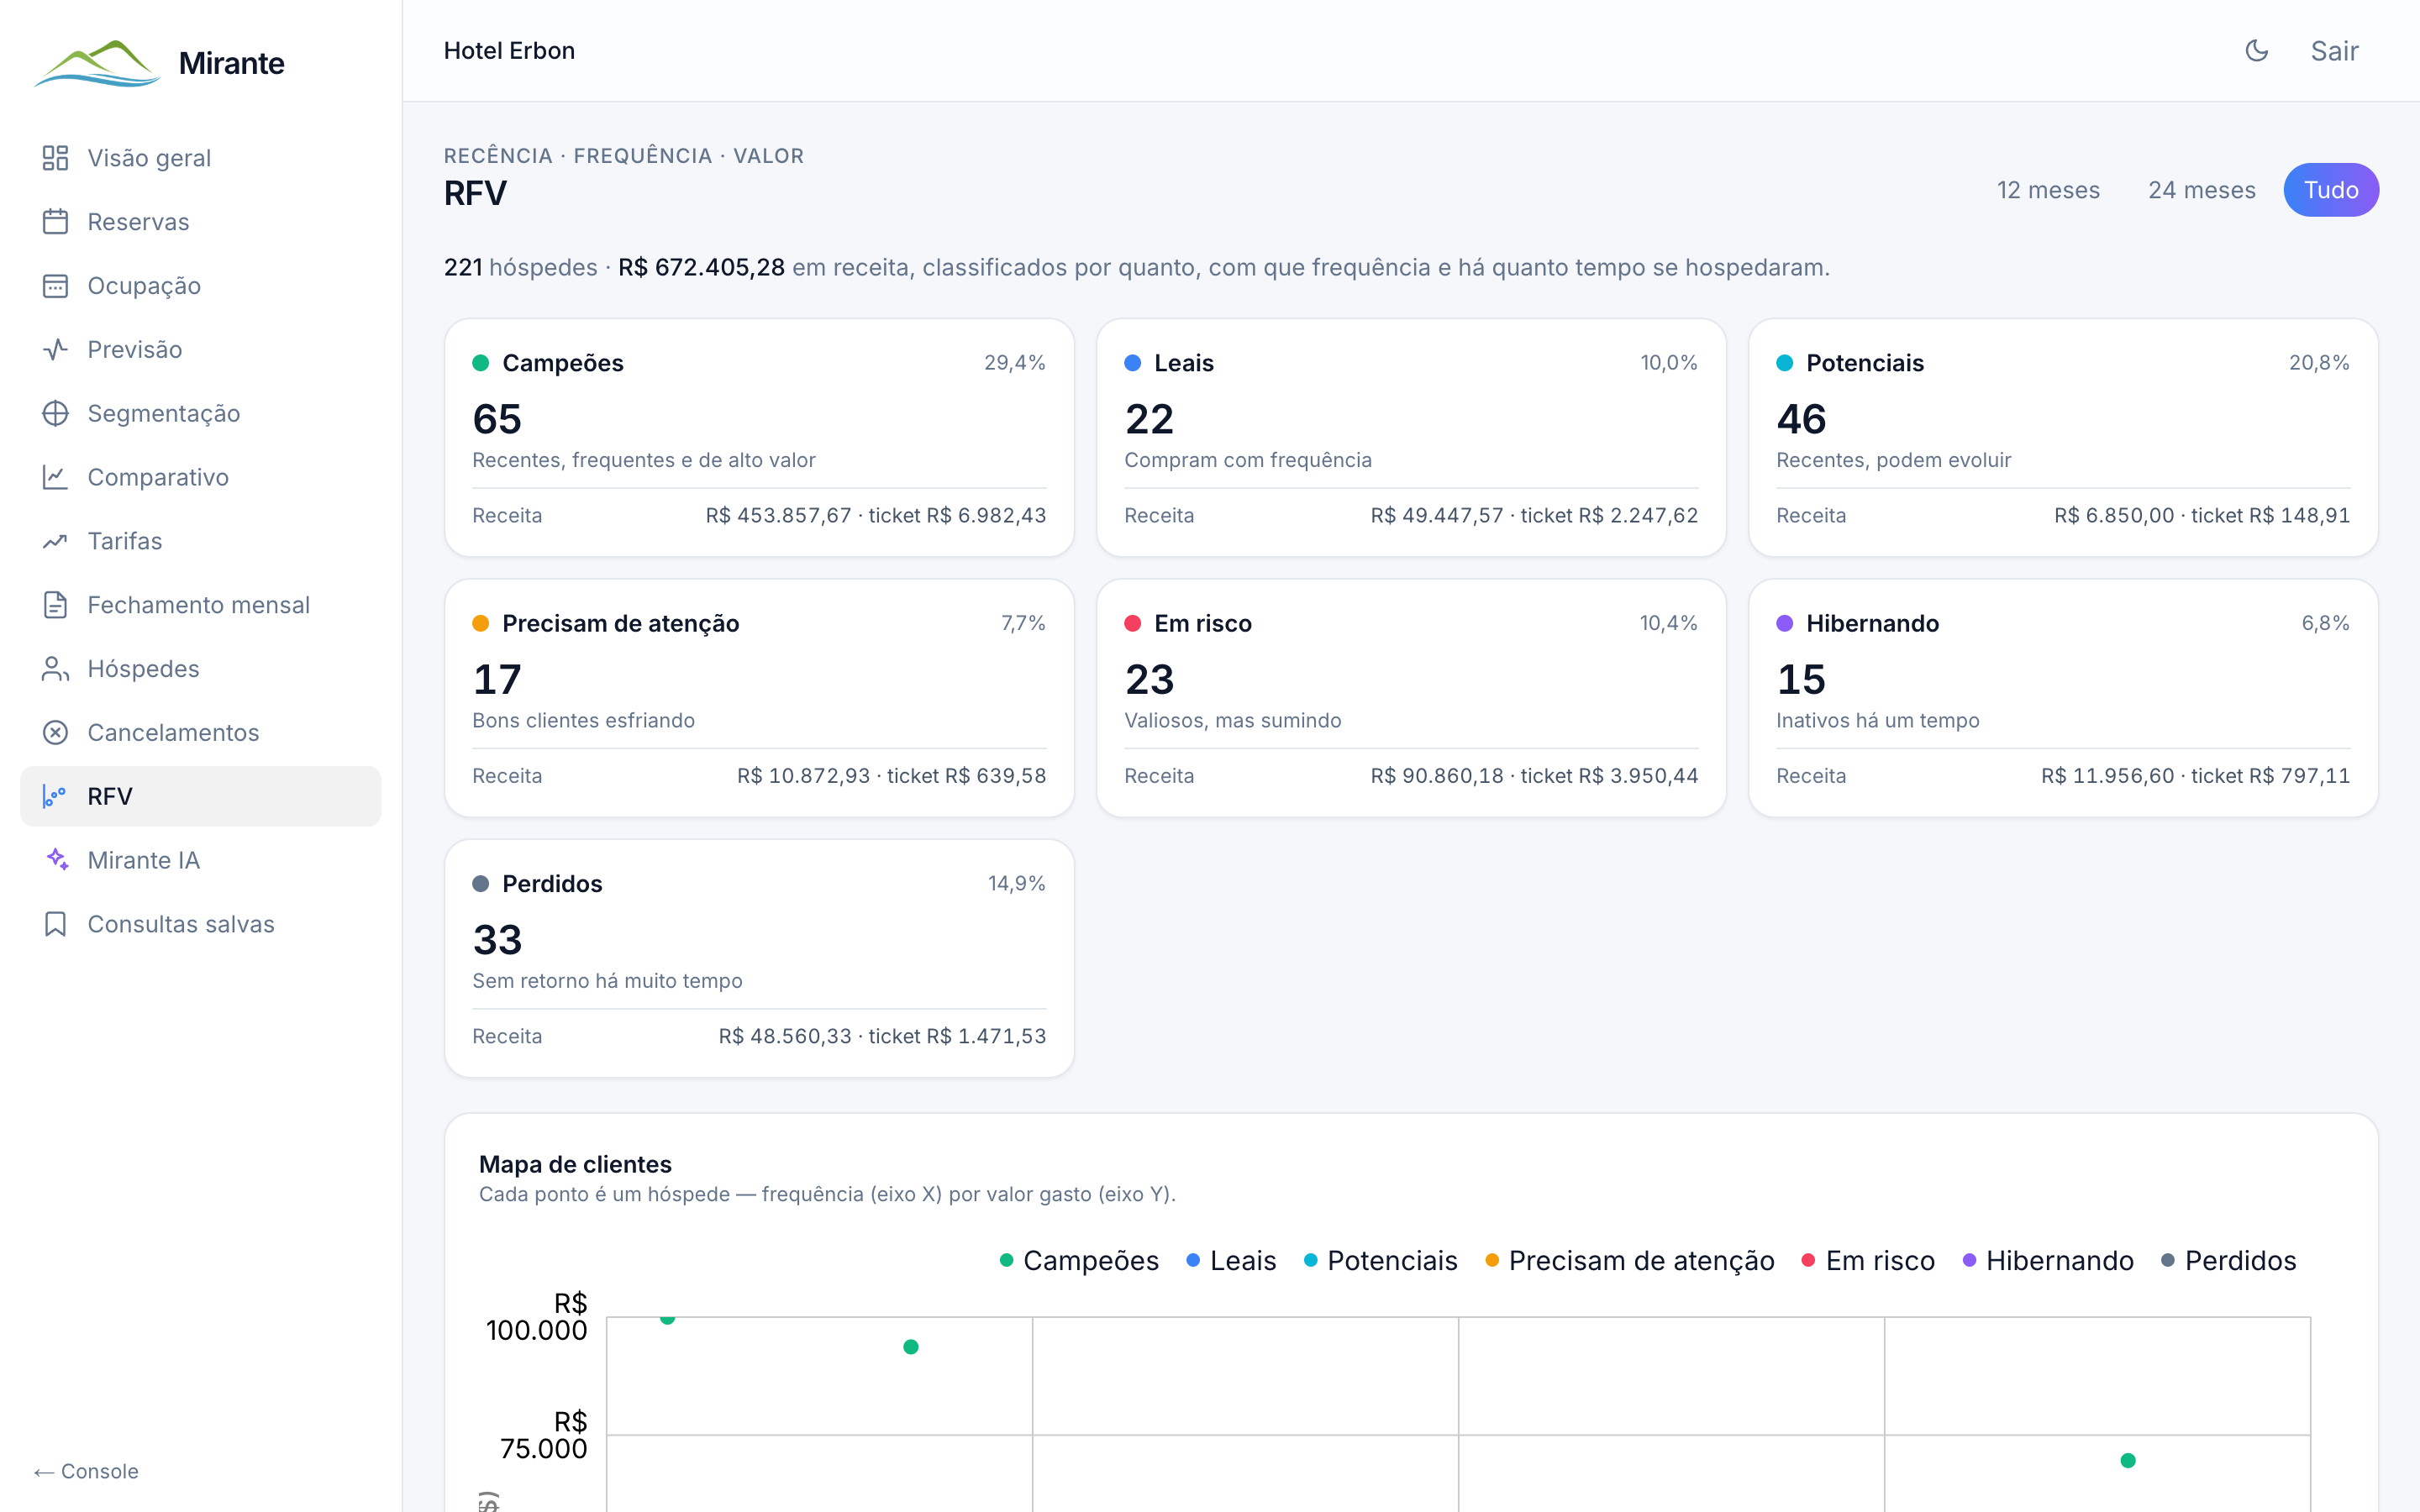Open the Tarifas menu item

[200, 541]
